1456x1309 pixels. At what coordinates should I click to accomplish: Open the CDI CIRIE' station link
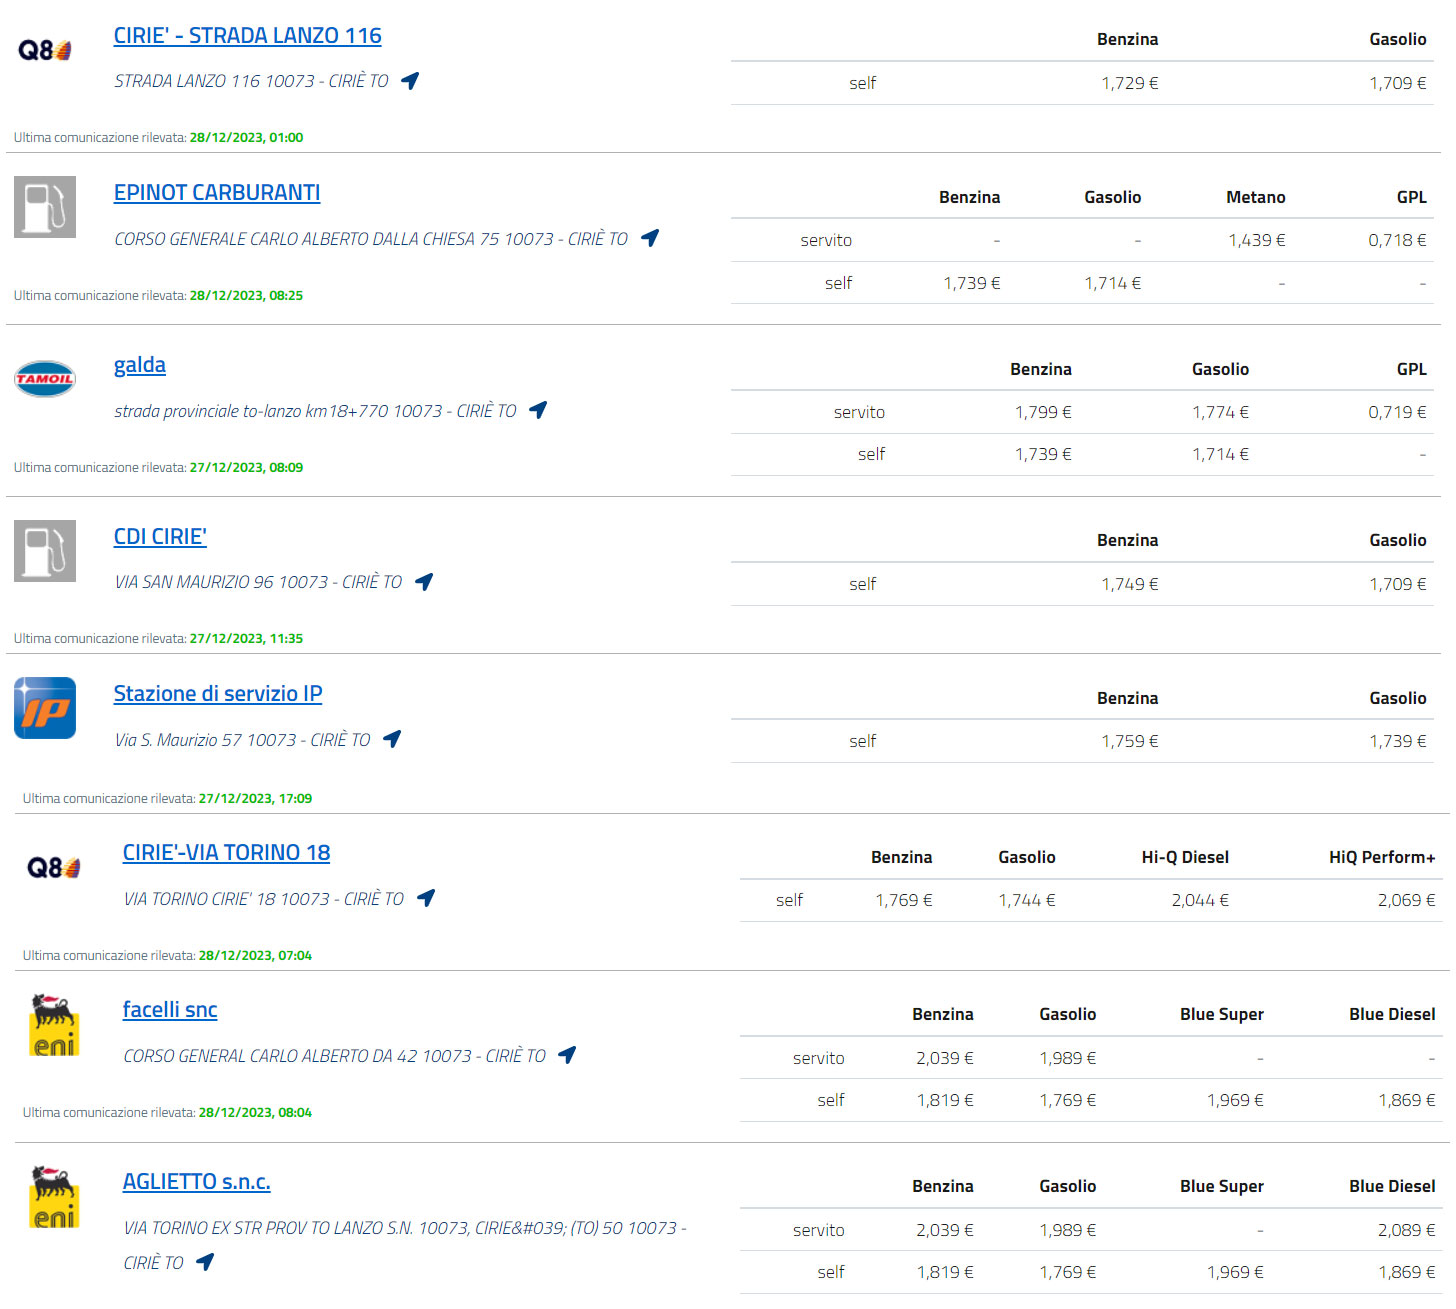click(160, 537)
